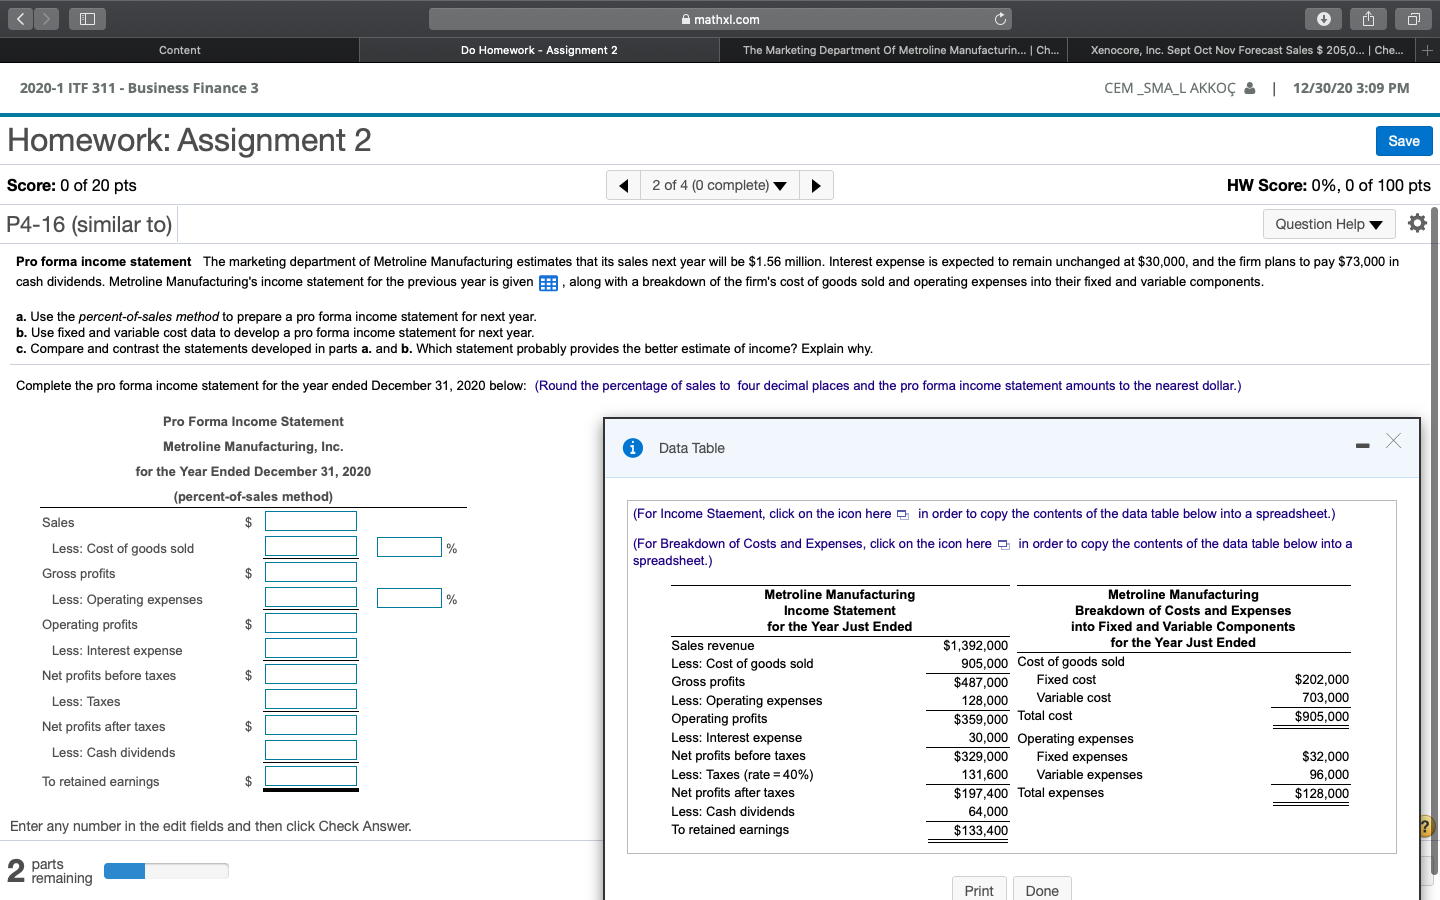The image size is (1440, 900).
Task: Click the 703,000 variable cost value
Action: pos(1325,698)
